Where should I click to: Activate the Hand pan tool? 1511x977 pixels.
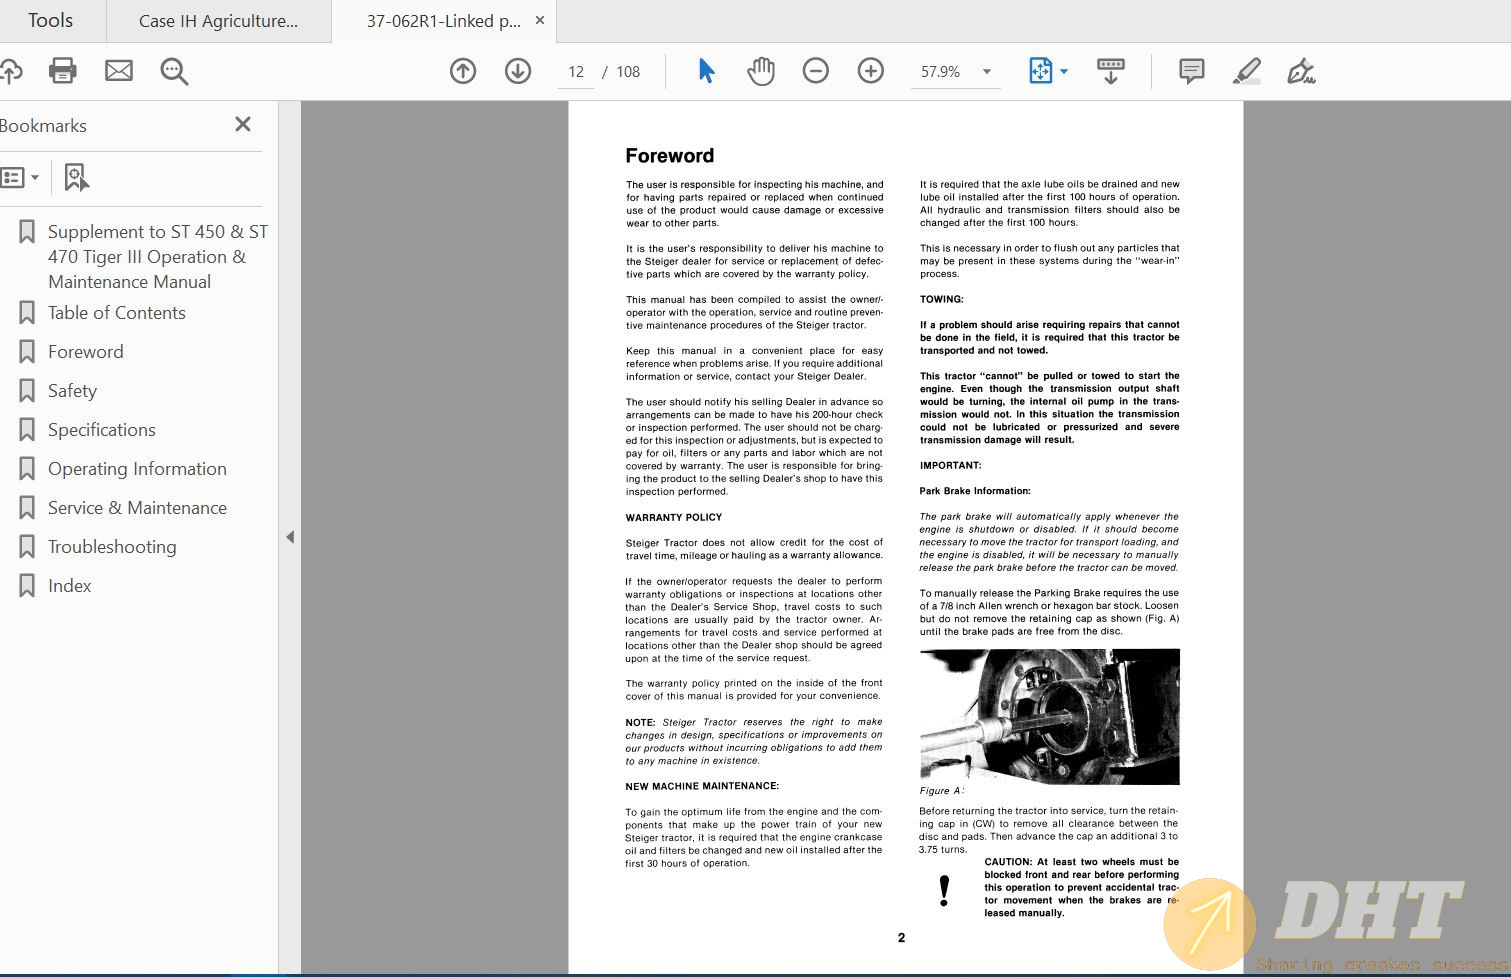point(761,71)
